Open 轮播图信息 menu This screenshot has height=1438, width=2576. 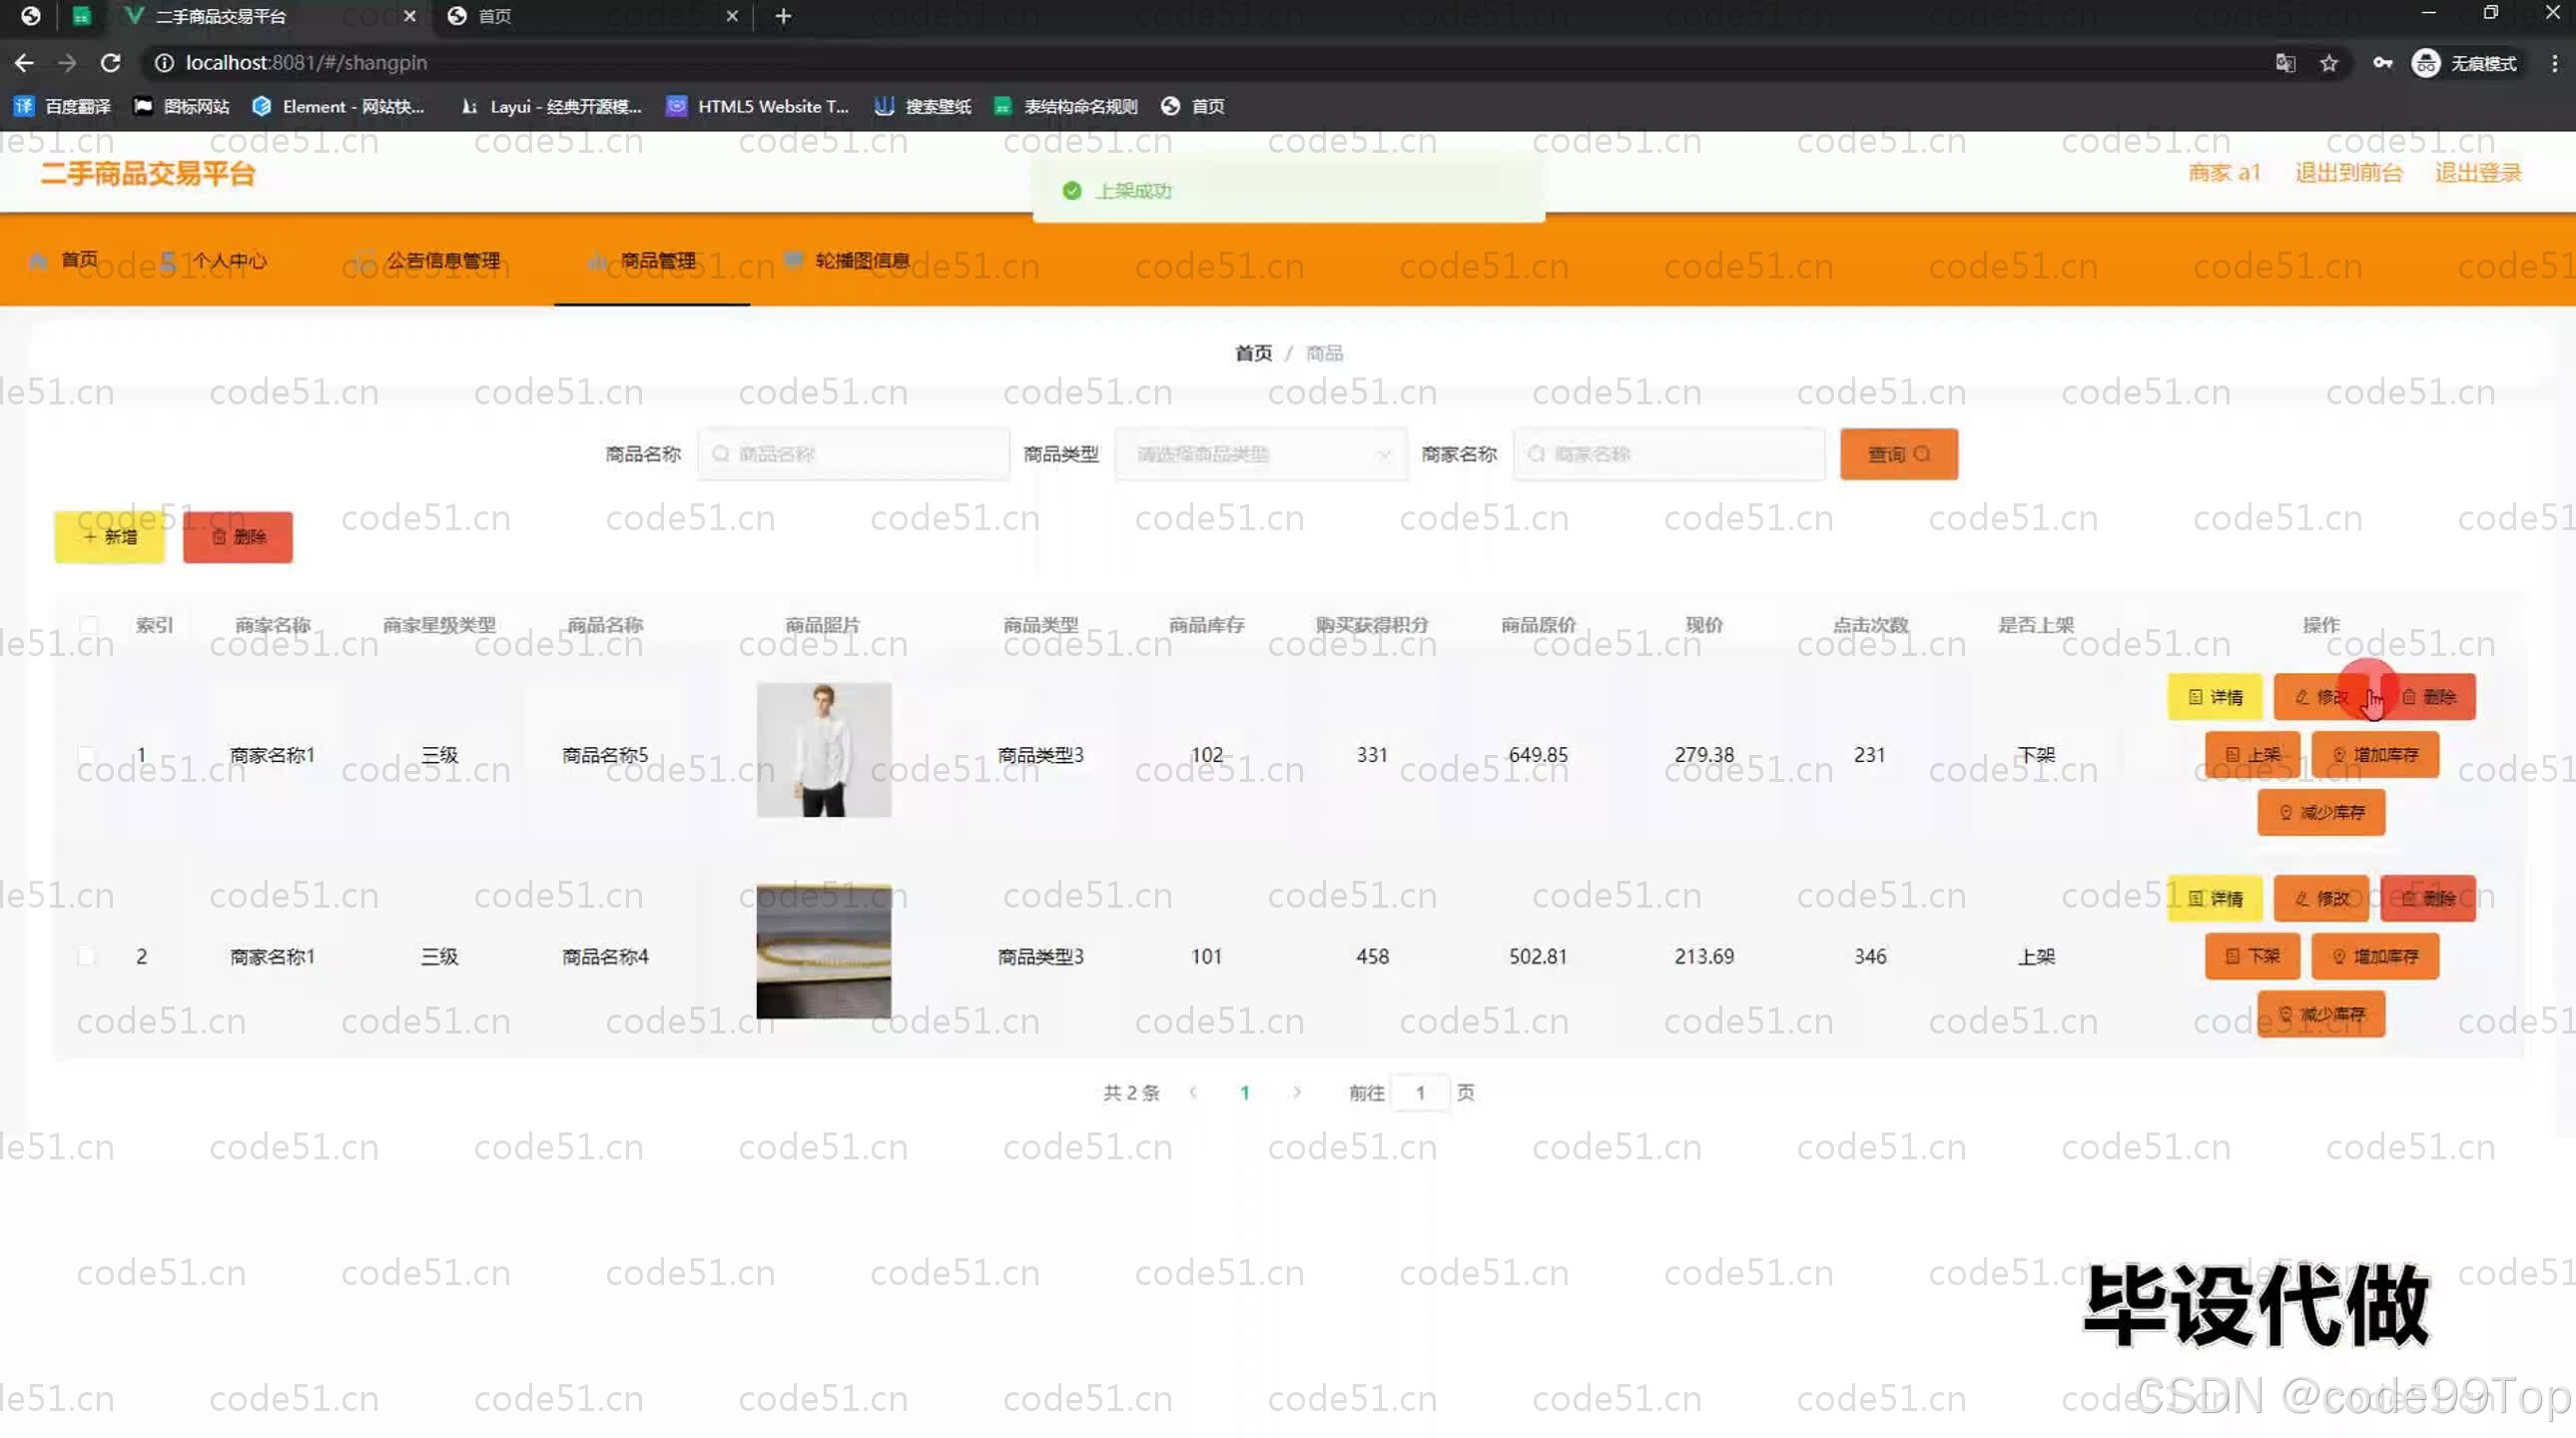coord(847,261)
